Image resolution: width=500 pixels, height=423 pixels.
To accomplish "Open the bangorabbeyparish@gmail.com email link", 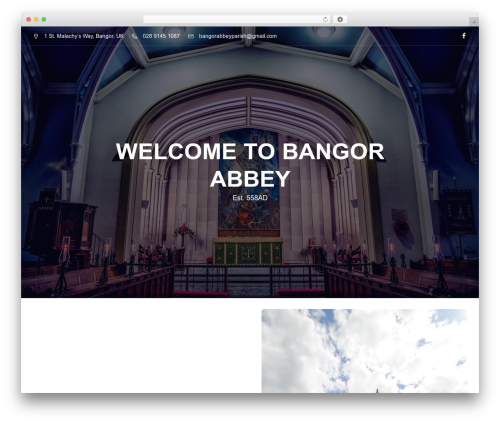I will tap(238, 36).
